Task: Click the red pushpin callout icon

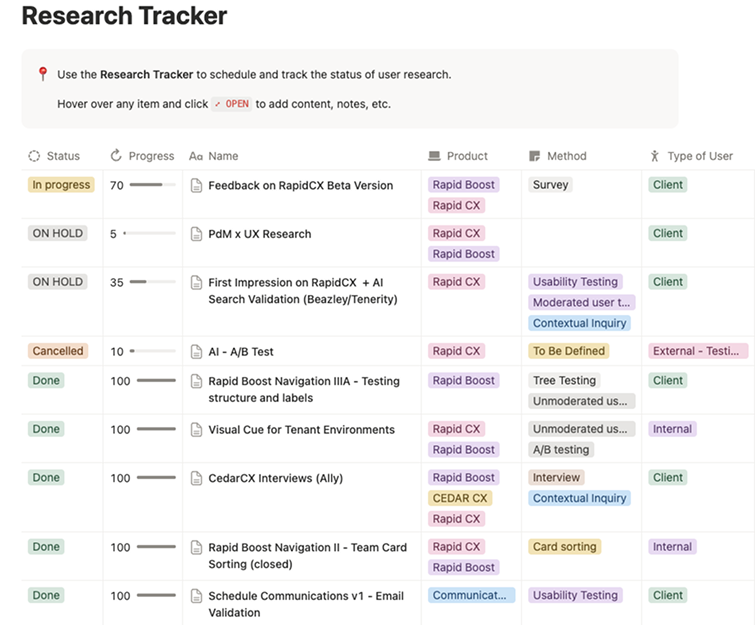Action: coord(43,74)
